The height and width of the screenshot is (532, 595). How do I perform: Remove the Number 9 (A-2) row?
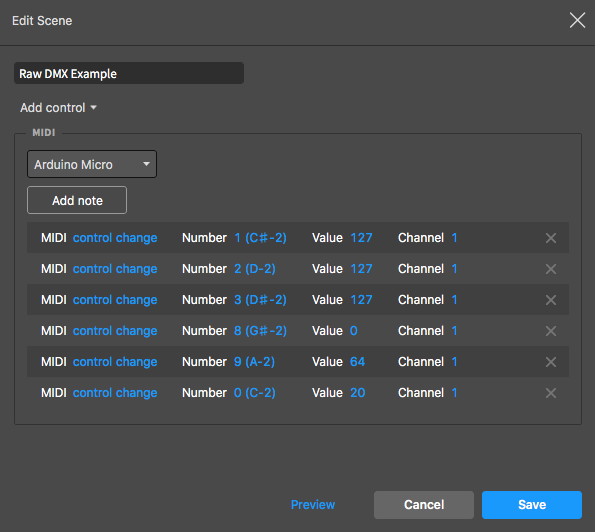551,362
